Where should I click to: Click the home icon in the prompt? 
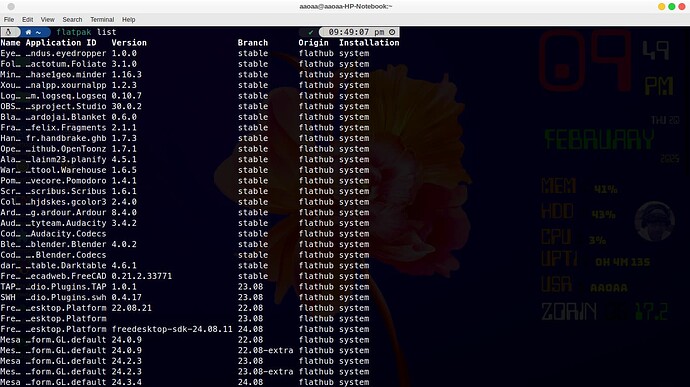28,32
